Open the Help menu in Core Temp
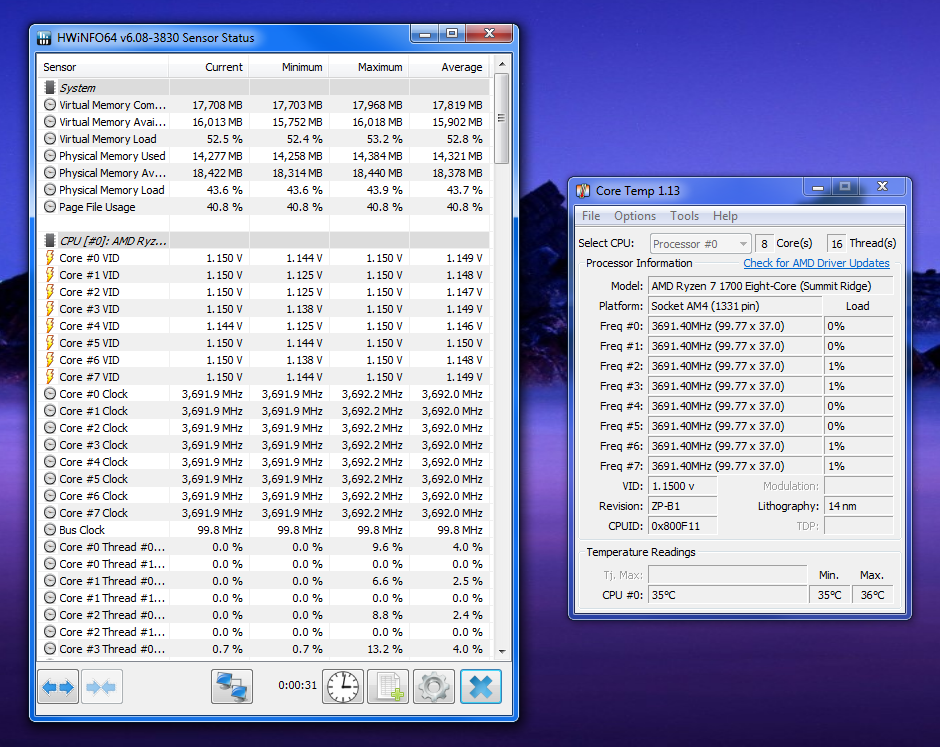The height and width of the screenshot is (747, 940). (x=725, y=216)
